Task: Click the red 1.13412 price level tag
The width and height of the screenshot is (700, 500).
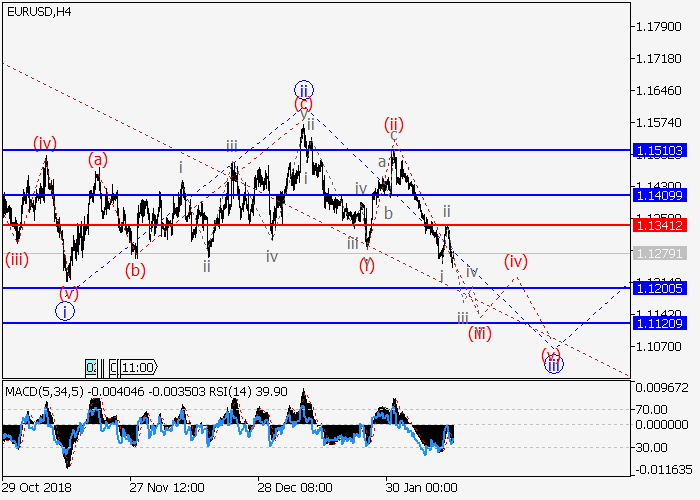Action: point(659,225)
